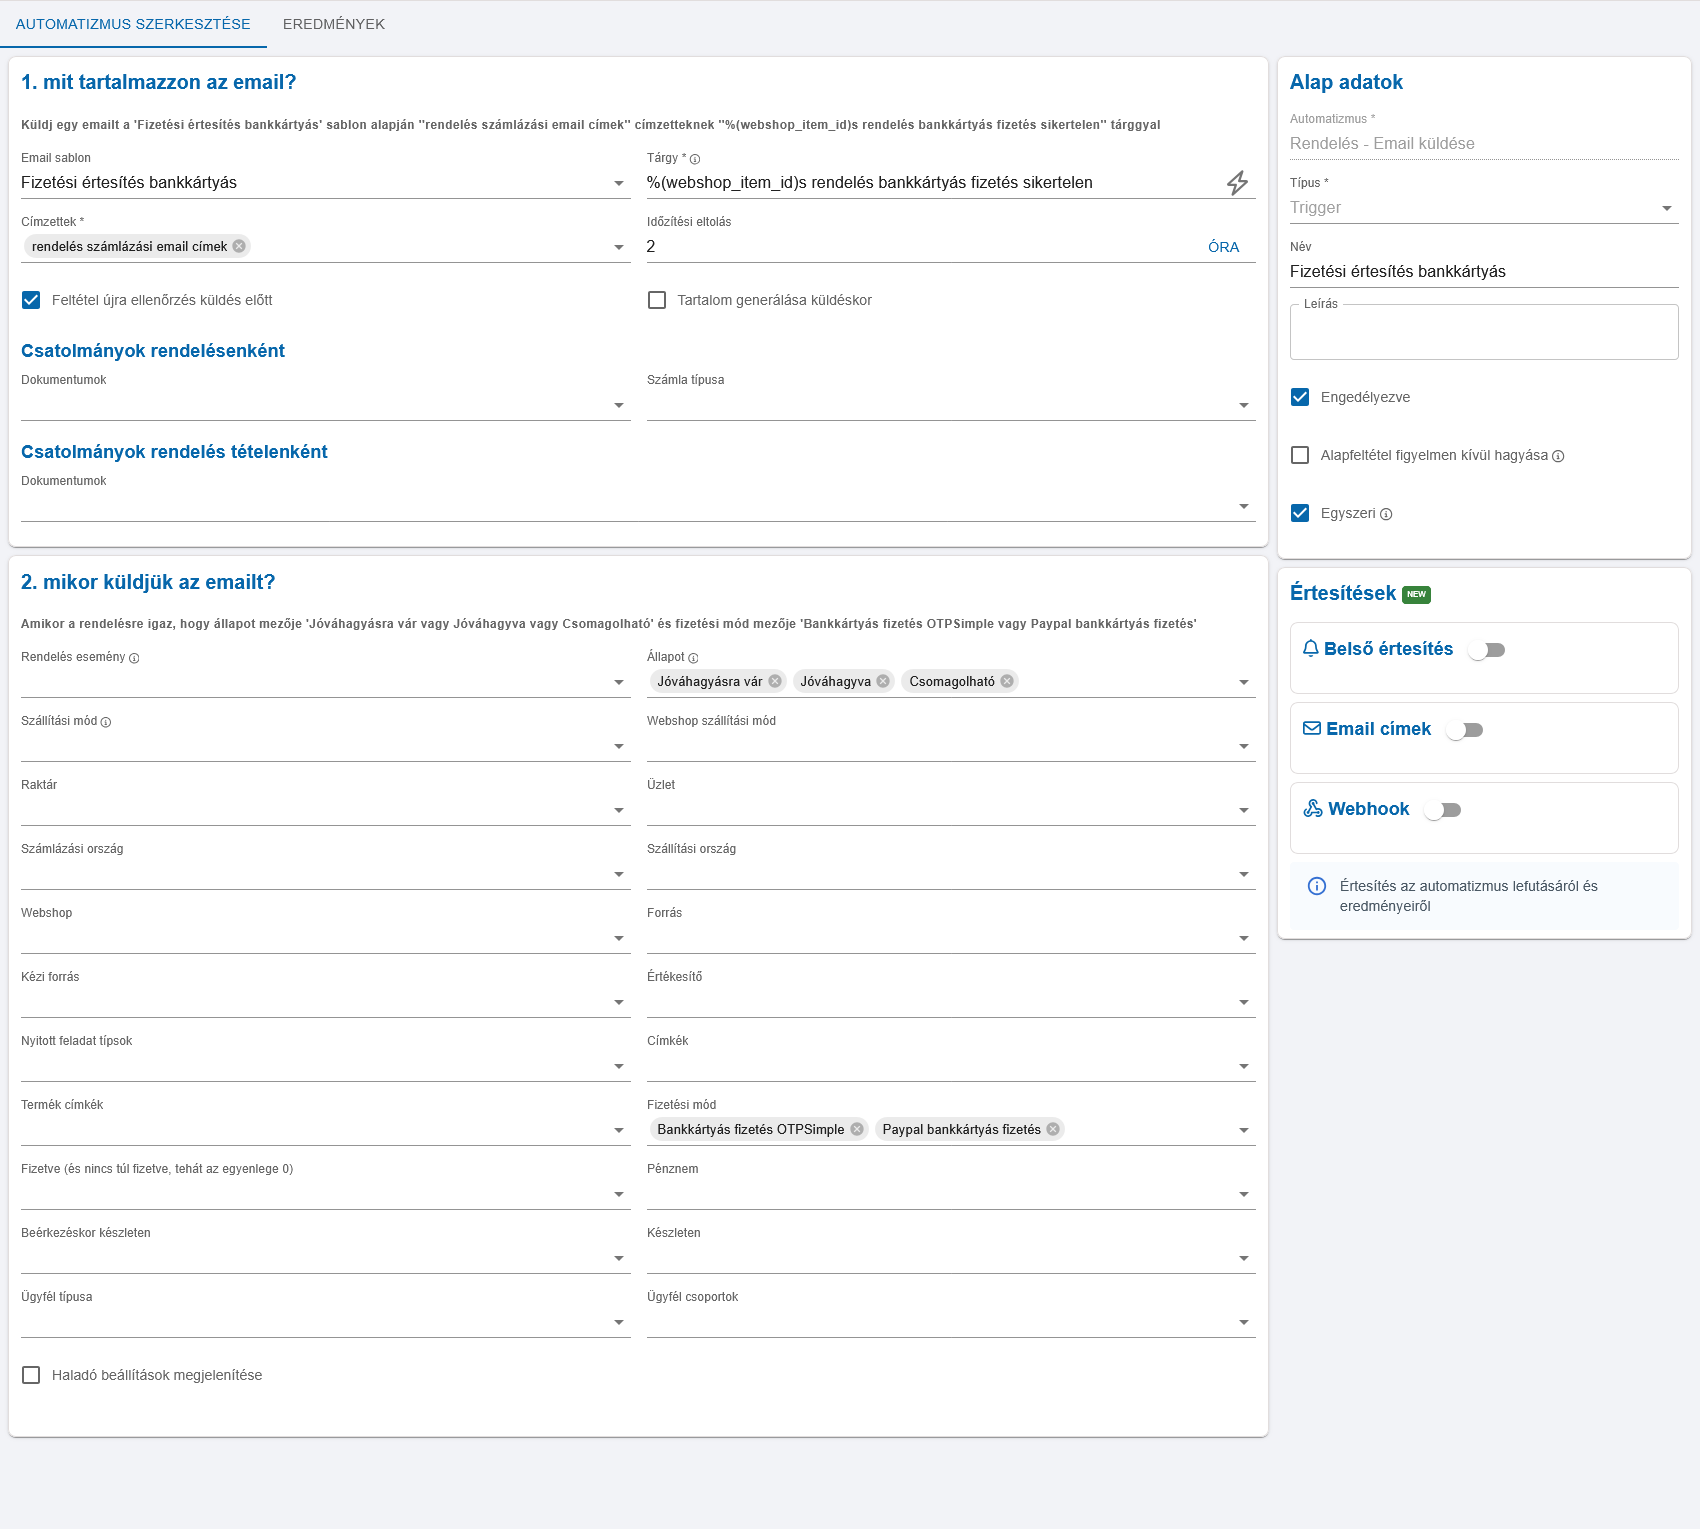Open the Állapot dropdown arrow
The image size is (1700, 1529).
click(x=1244, y=682)
